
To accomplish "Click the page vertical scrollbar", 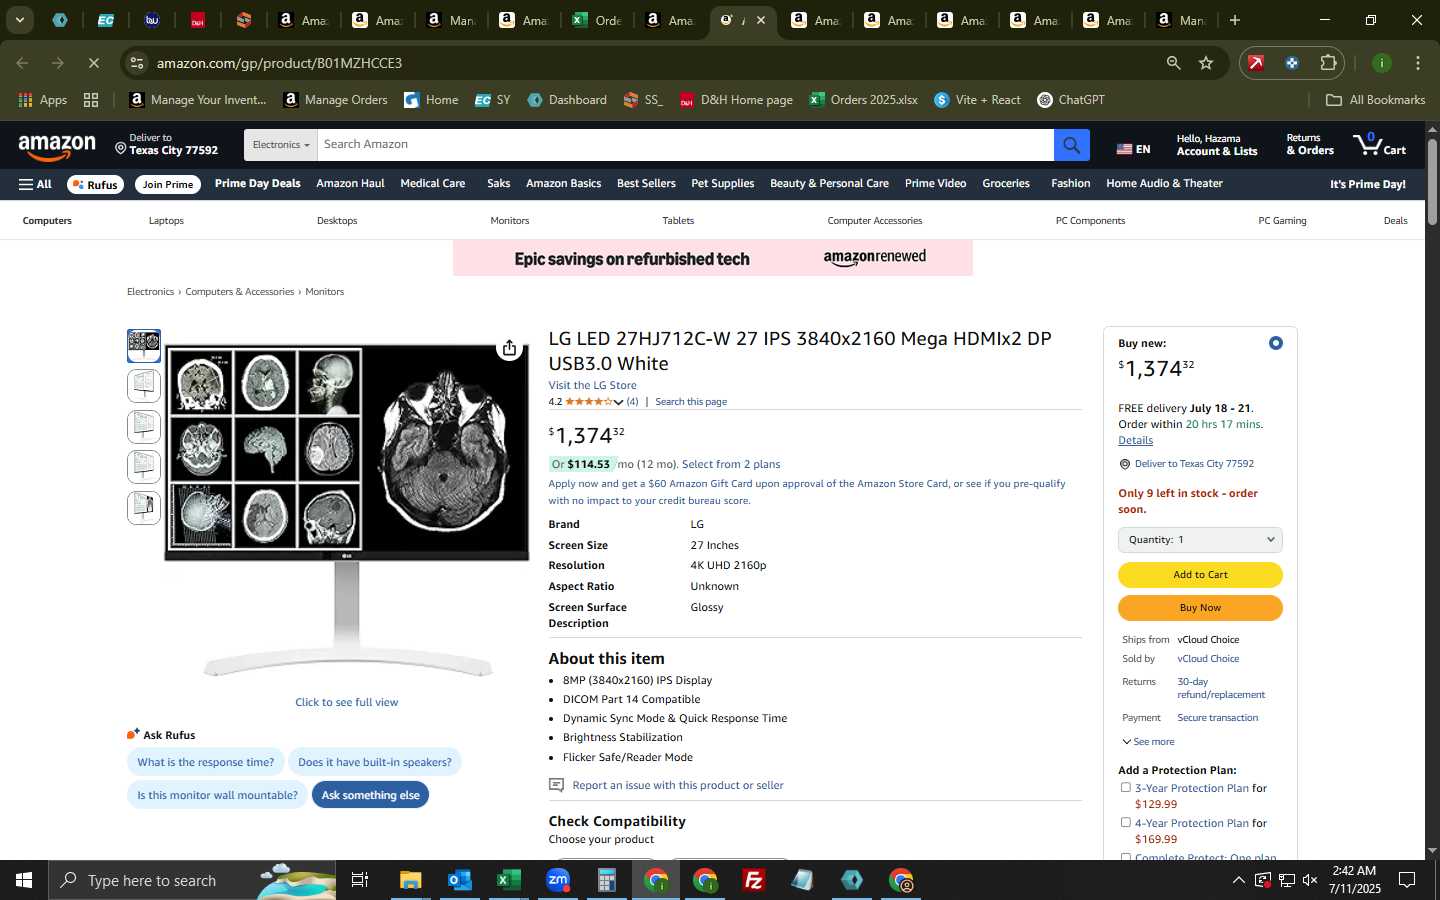I will point(1432,182).
